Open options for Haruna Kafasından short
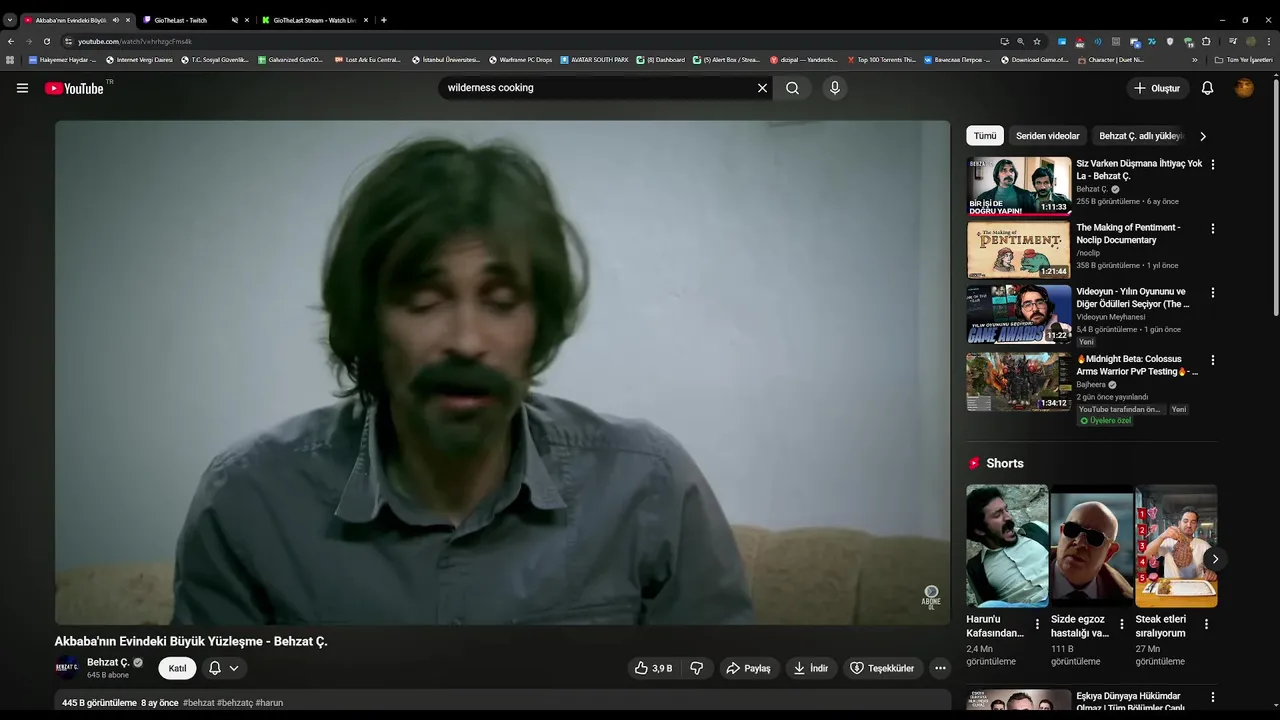Viewport: 1280px width, 720px height. coord(1037,624)
